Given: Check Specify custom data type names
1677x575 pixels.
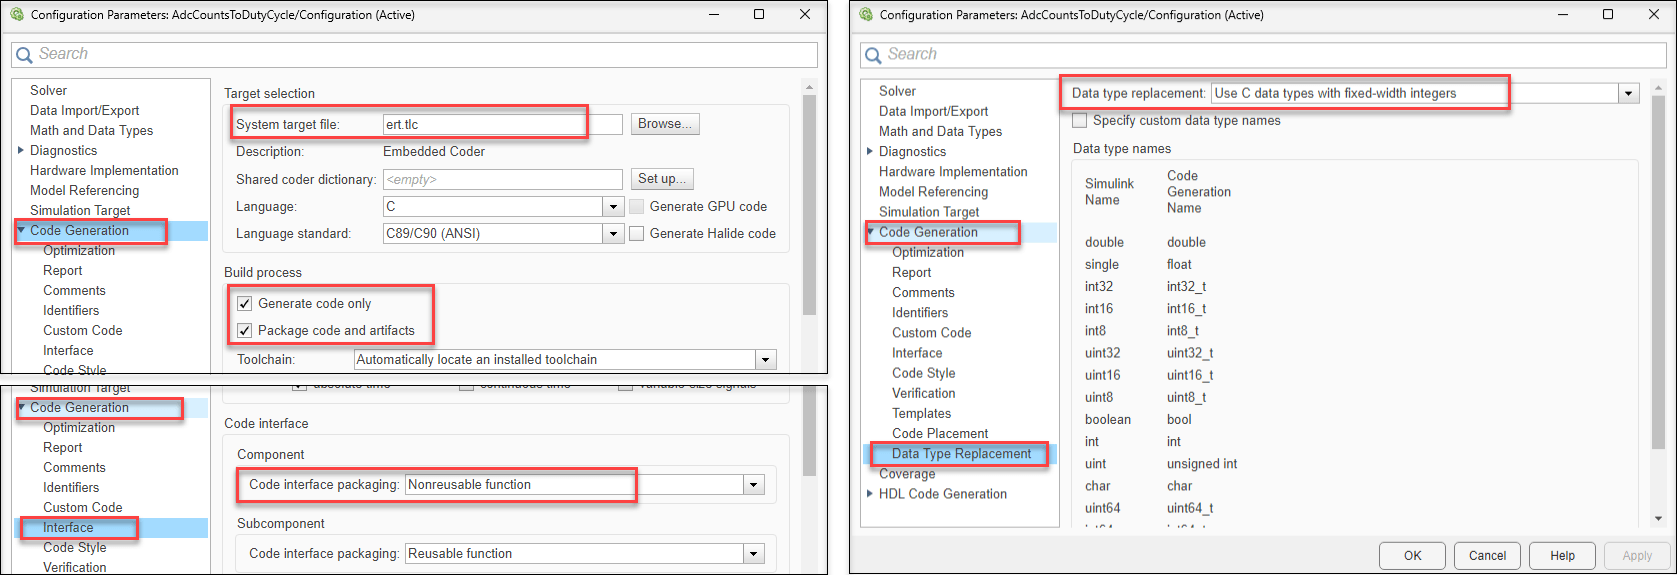Looking at the screenshot, I should click(x=1080, y=121).
